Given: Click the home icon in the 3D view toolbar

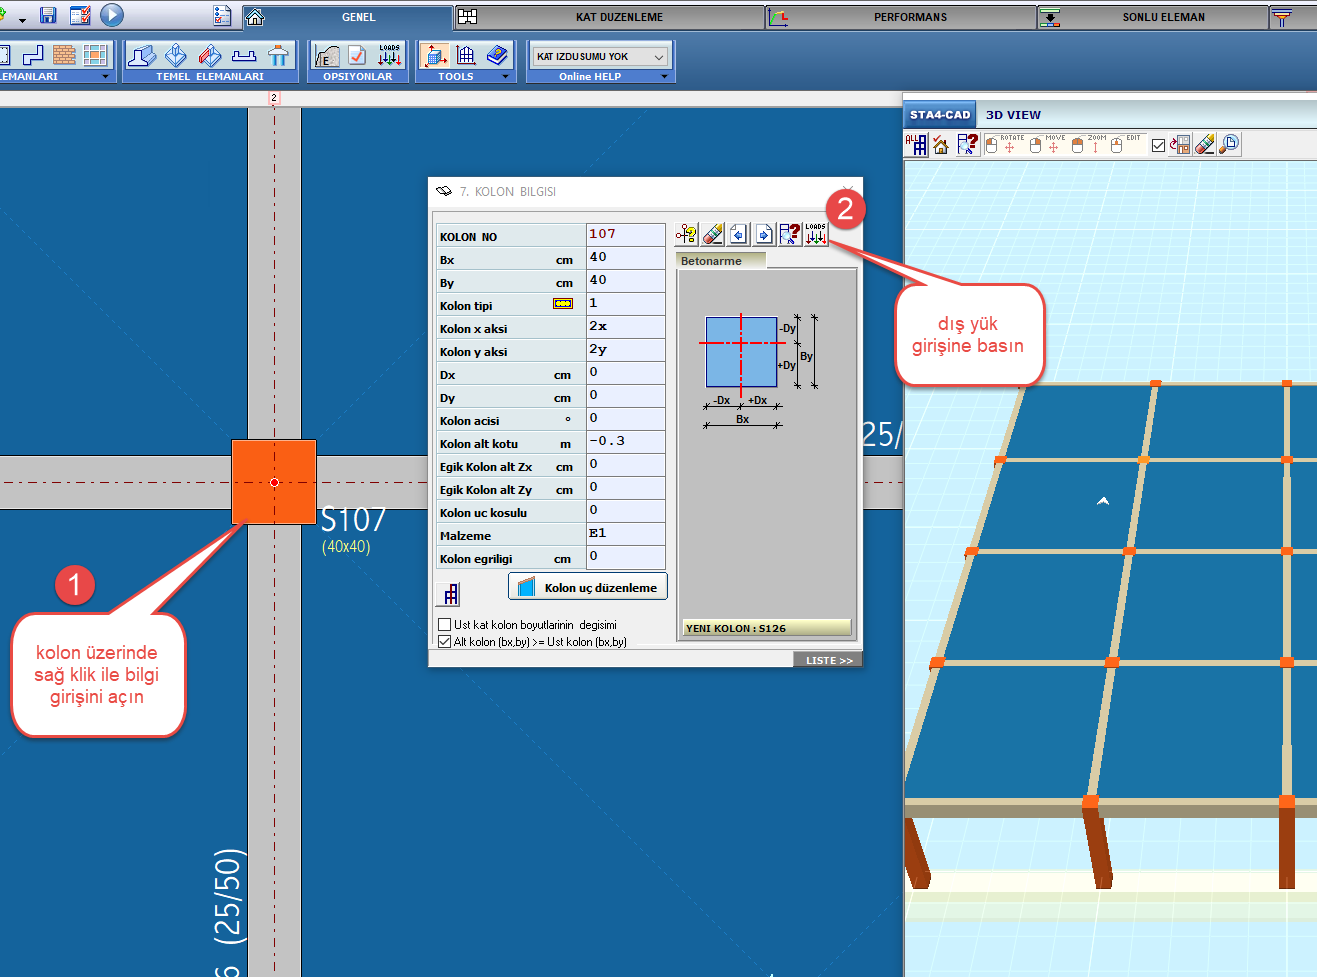Looking at the screenshot, I should click(941, 145).
